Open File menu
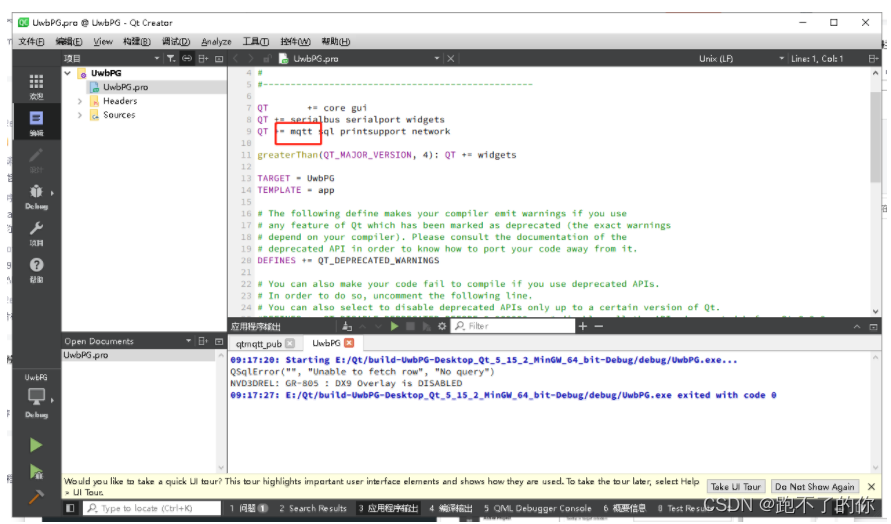This screenshot has width=891, height=524. 31,41
